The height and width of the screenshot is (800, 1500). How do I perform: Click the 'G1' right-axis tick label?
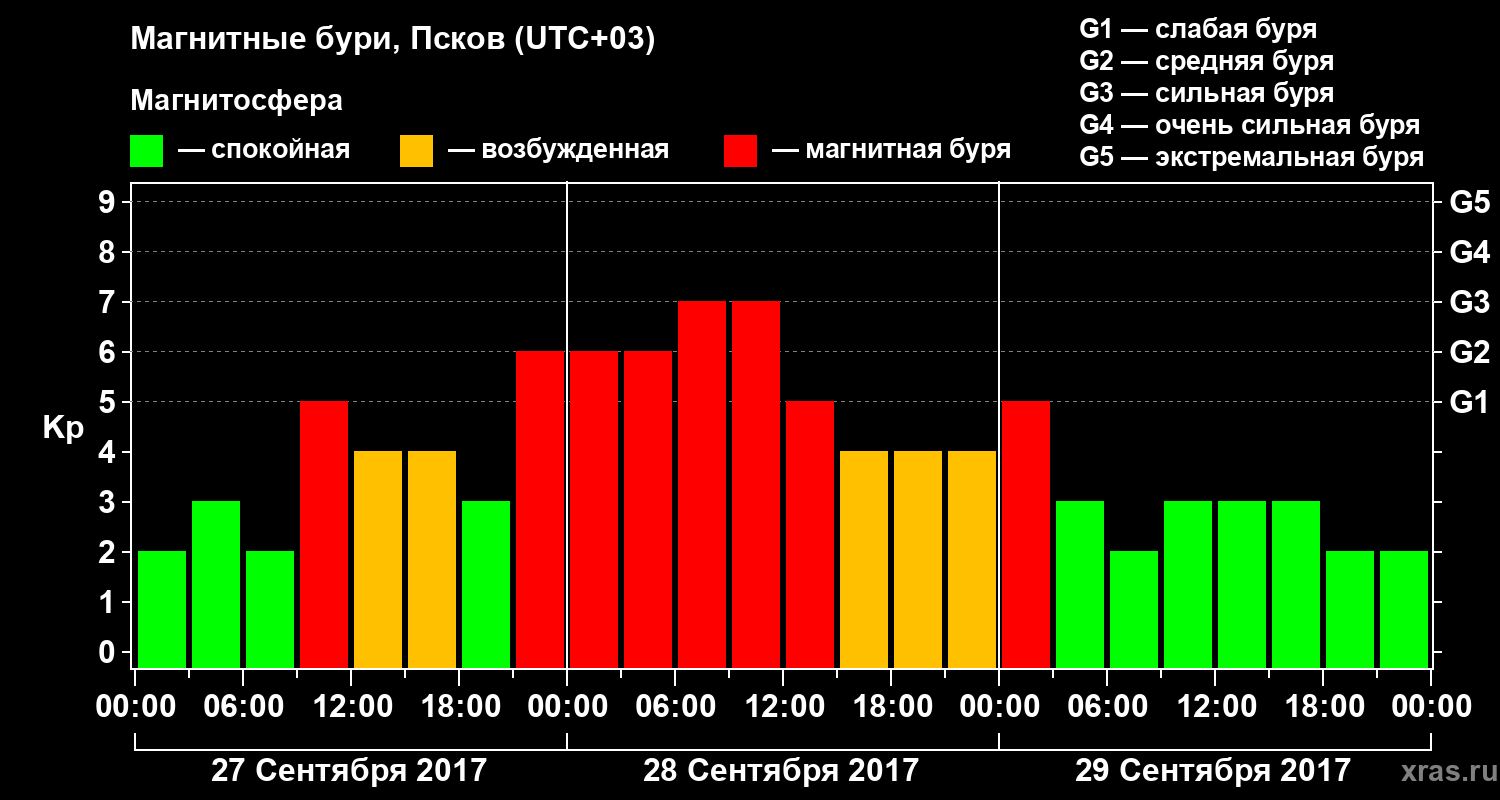pyautogui.click(x=1469, y=402)
